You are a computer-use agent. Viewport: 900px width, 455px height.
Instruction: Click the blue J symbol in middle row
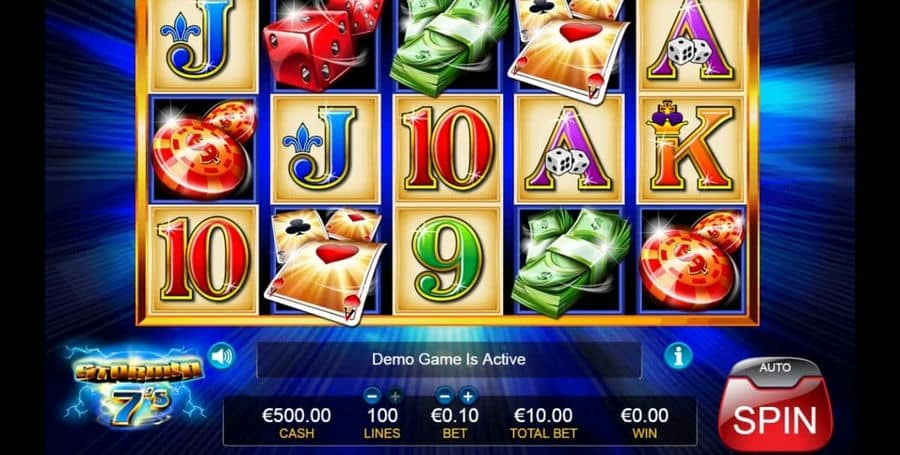pos(325,148)
